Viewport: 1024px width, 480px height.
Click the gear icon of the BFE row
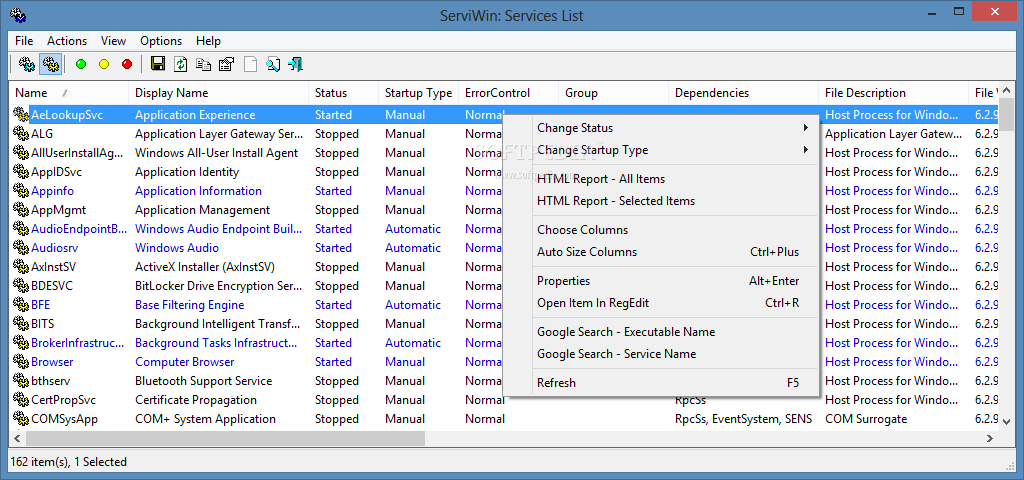click(21, 304)
